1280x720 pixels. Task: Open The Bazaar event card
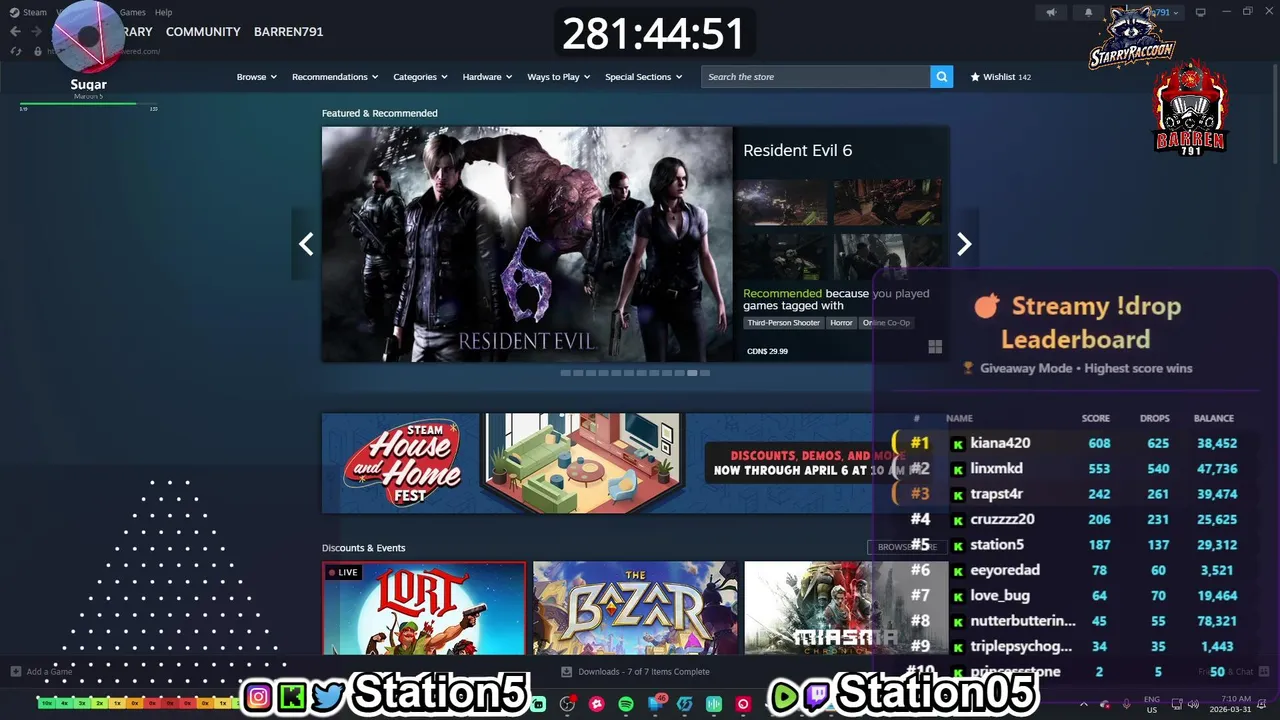635,608
